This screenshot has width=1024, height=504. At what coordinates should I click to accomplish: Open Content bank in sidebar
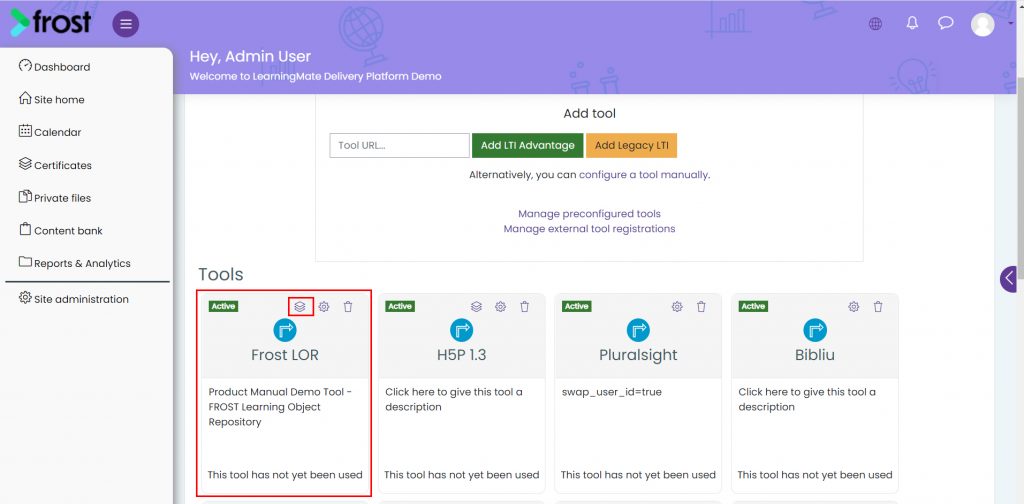[61, 230]
